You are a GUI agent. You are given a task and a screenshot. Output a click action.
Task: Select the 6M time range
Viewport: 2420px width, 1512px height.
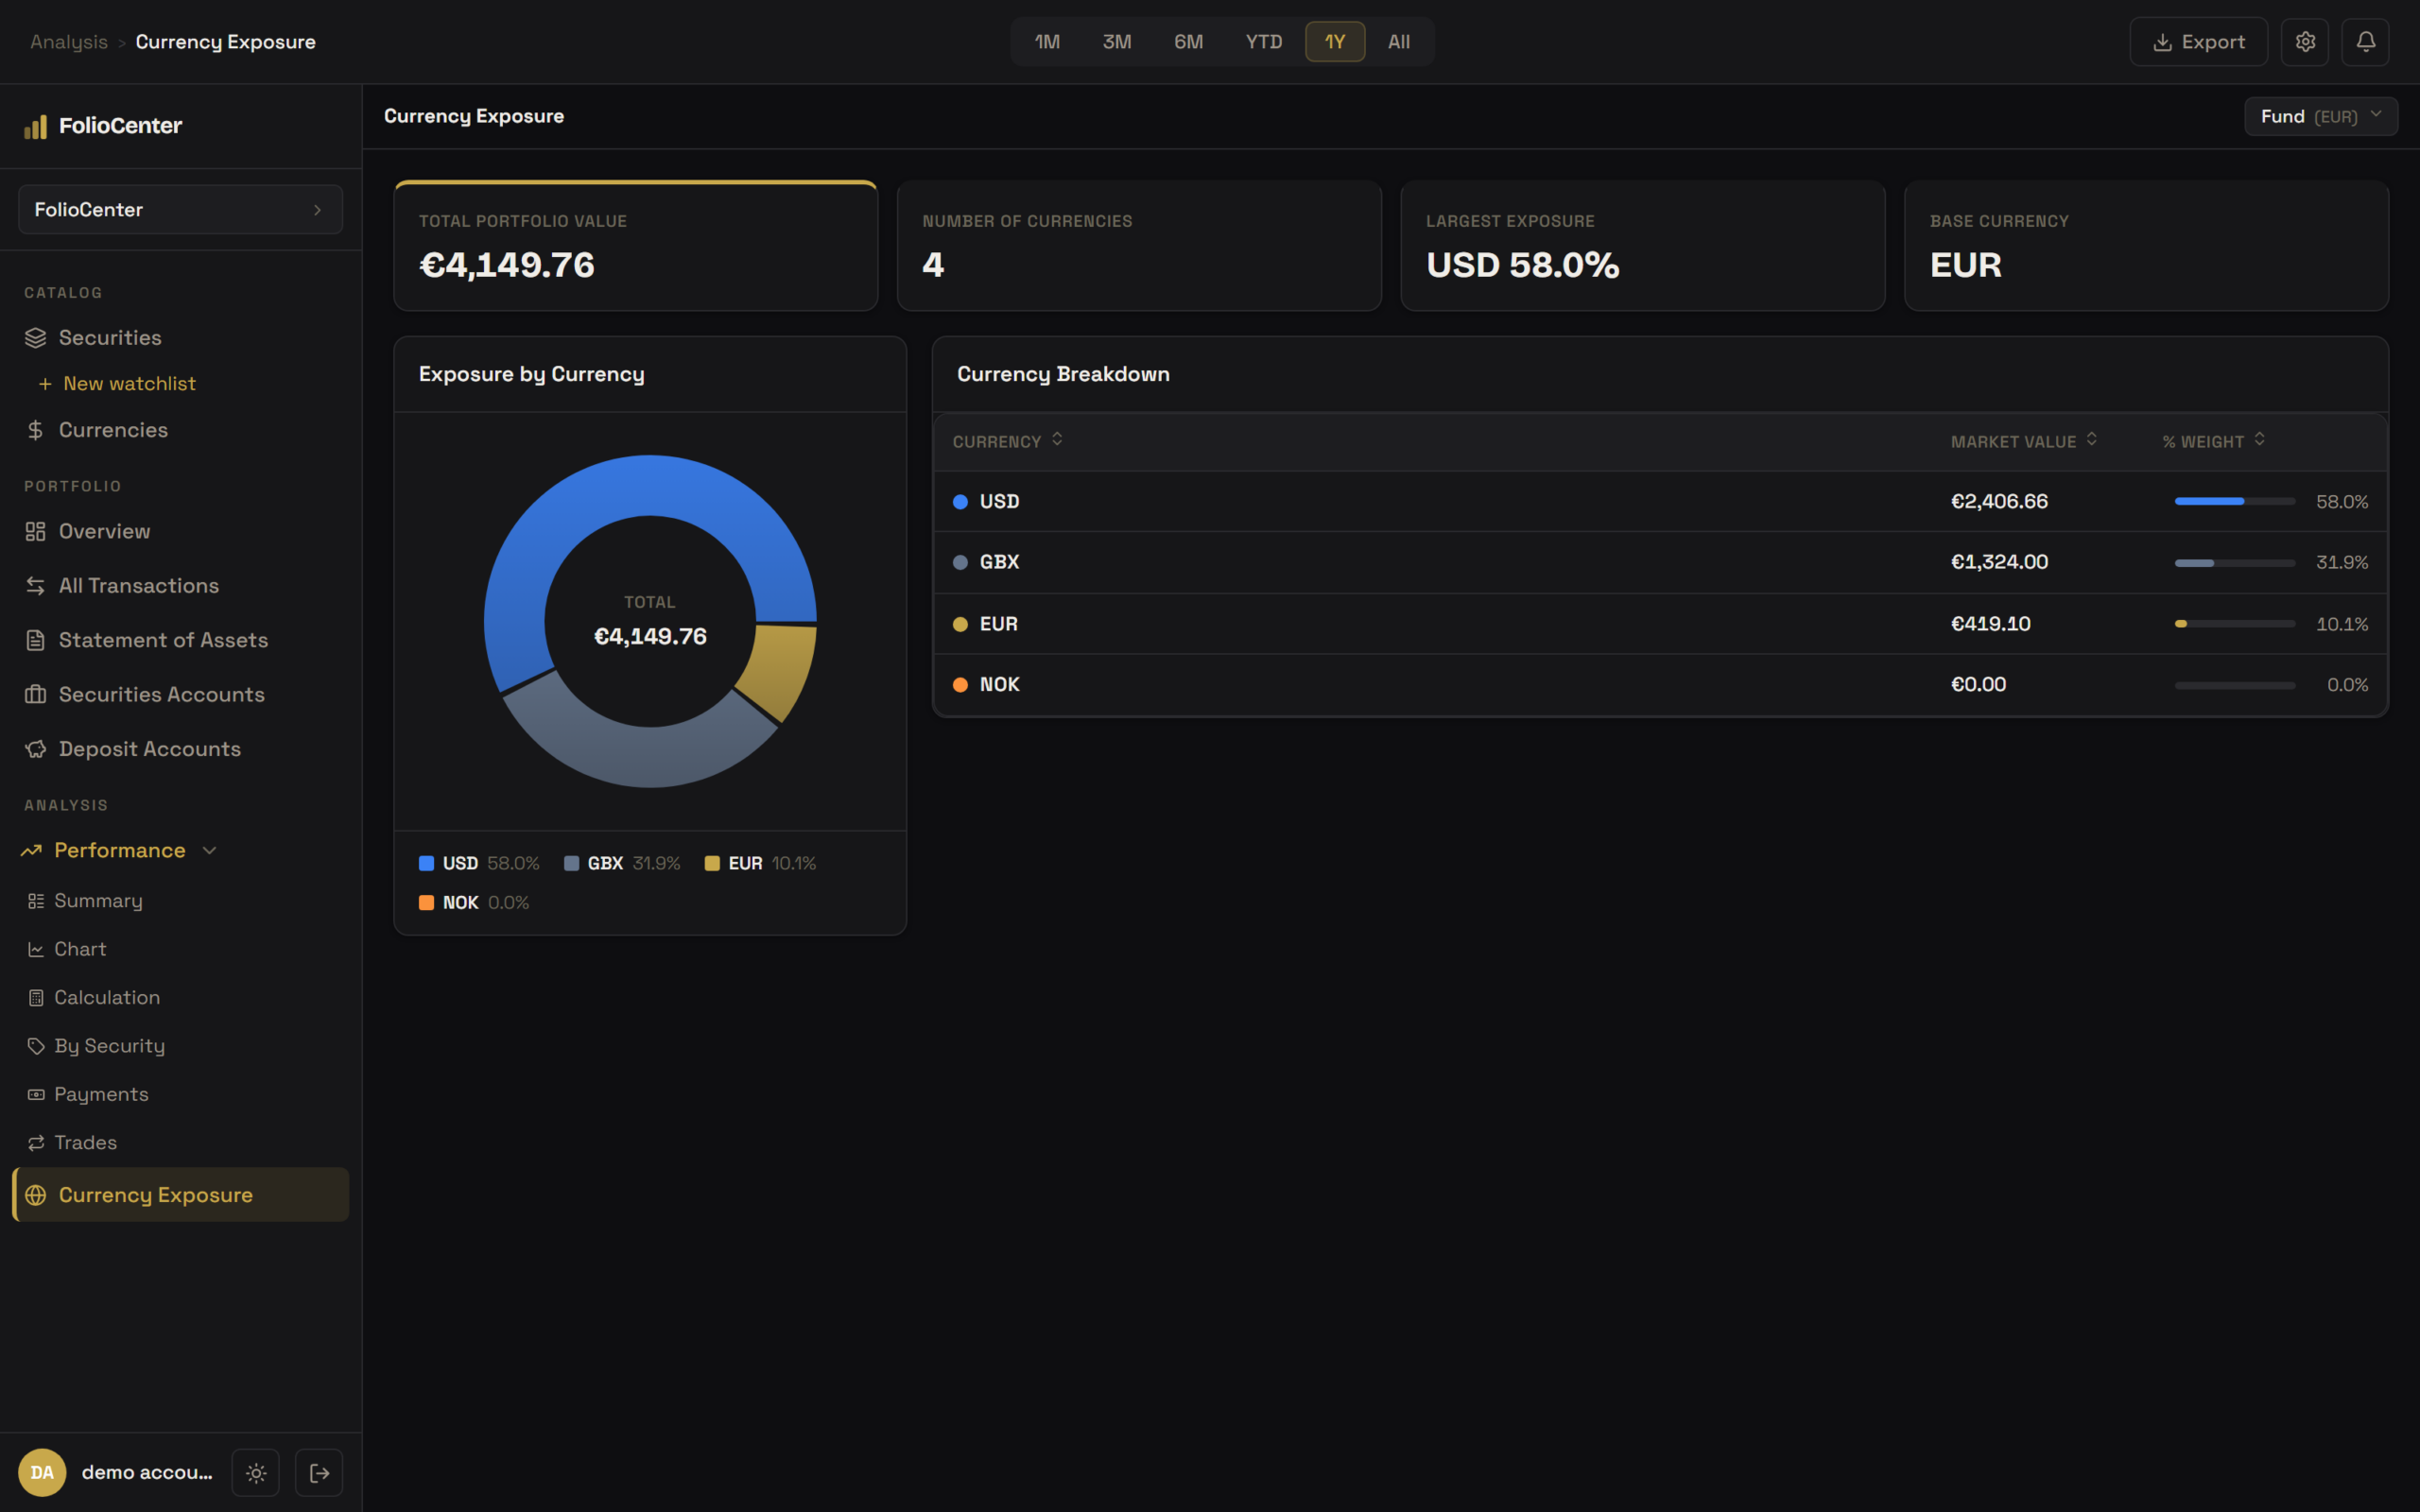tap(1188, 42)
